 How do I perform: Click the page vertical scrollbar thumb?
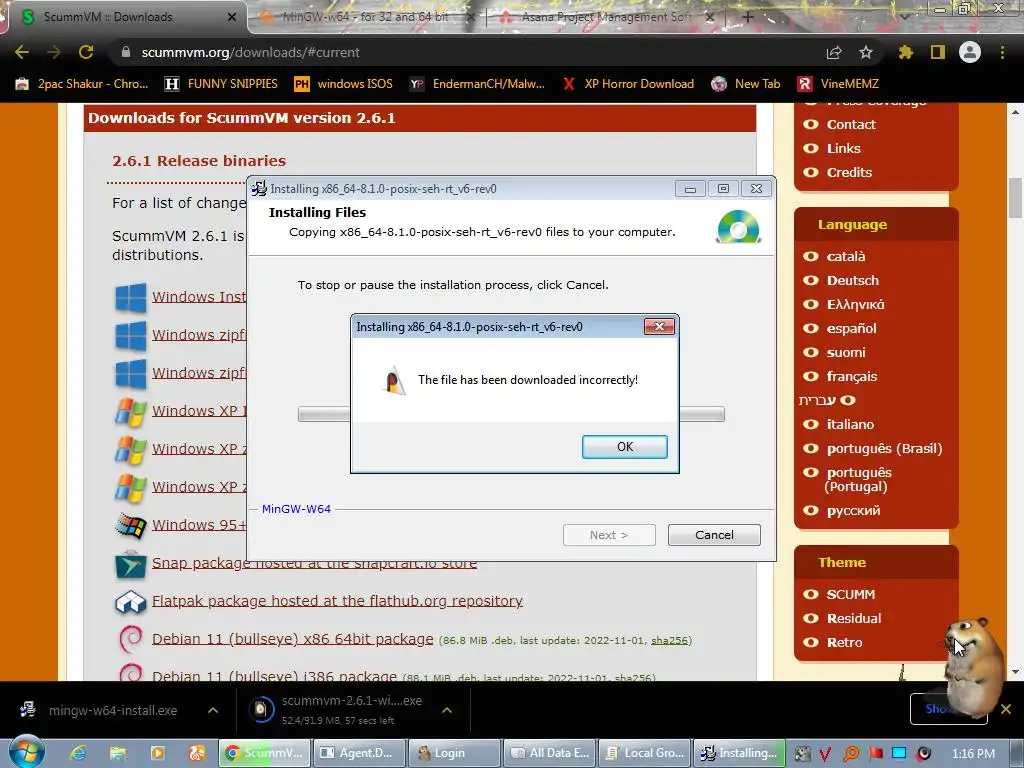tap(1015, 198)
